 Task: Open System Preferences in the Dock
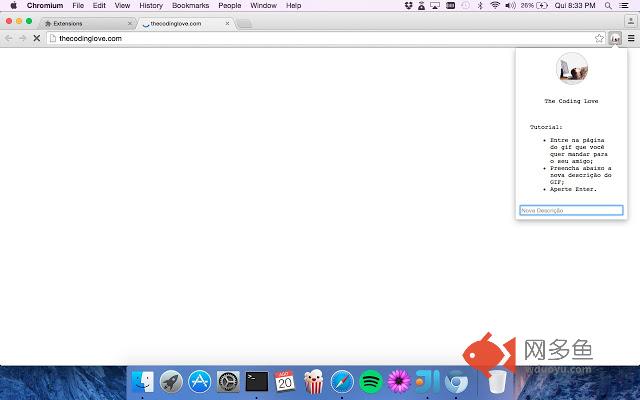(x=228, y=382)
